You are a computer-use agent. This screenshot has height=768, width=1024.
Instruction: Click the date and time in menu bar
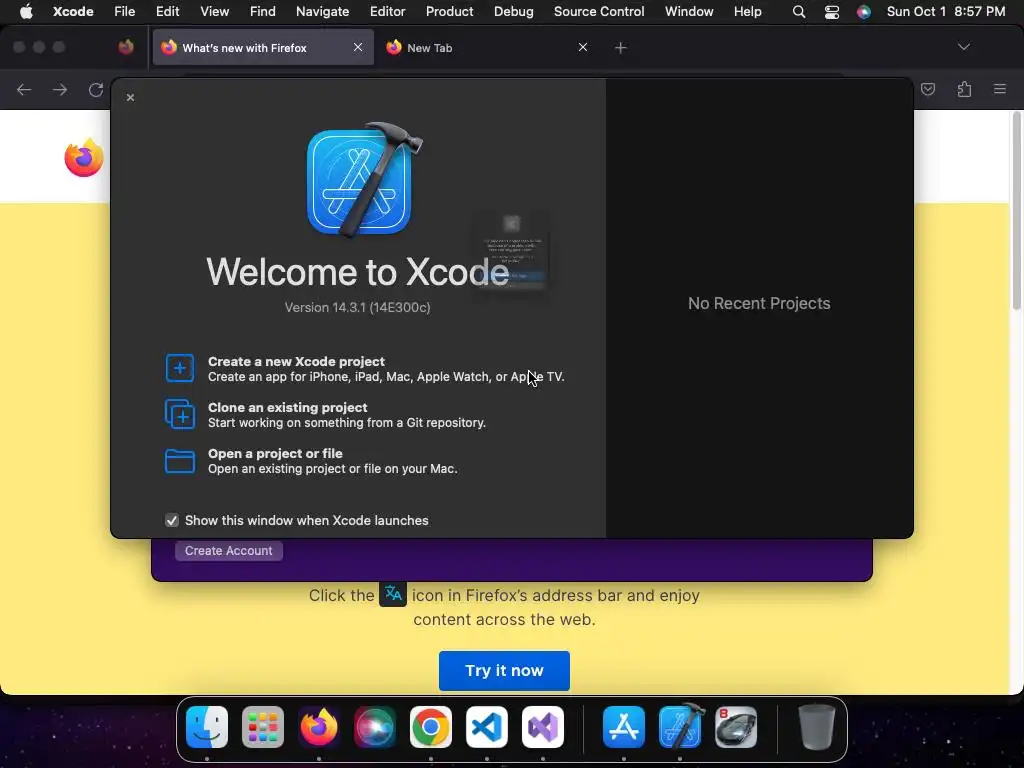tap(946, 11)
